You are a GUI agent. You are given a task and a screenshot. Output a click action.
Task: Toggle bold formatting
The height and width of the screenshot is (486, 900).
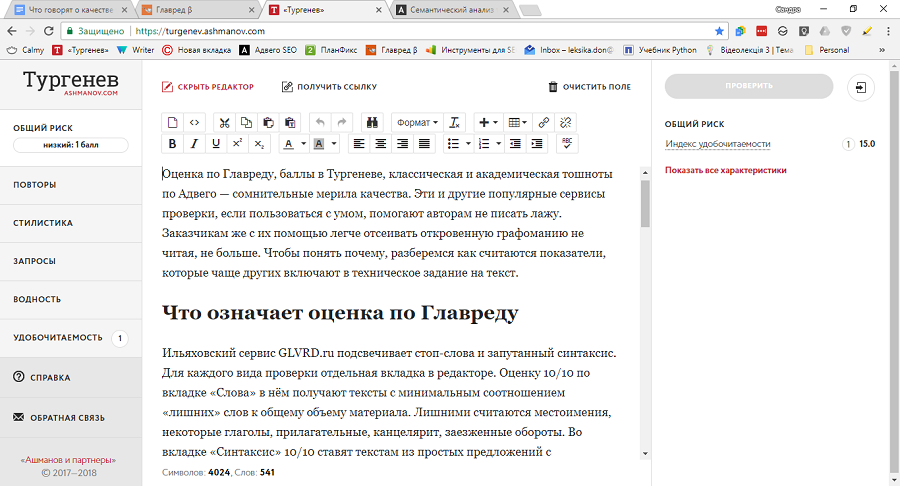click(172, 144)
